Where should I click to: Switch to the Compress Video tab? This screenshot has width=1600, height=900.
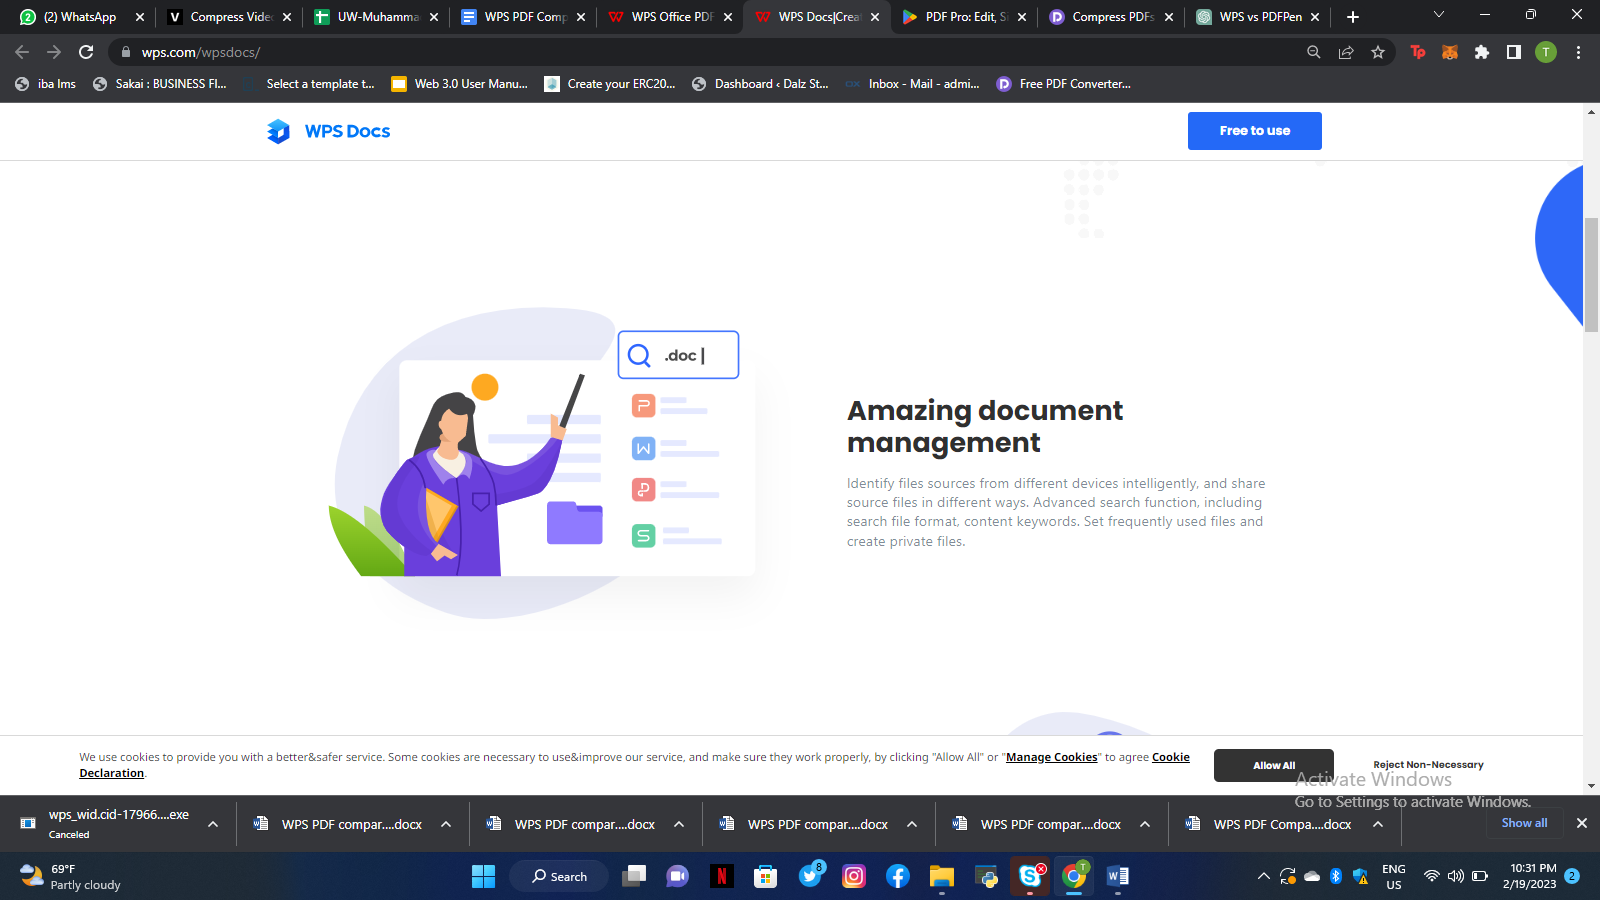coord(230,17)
